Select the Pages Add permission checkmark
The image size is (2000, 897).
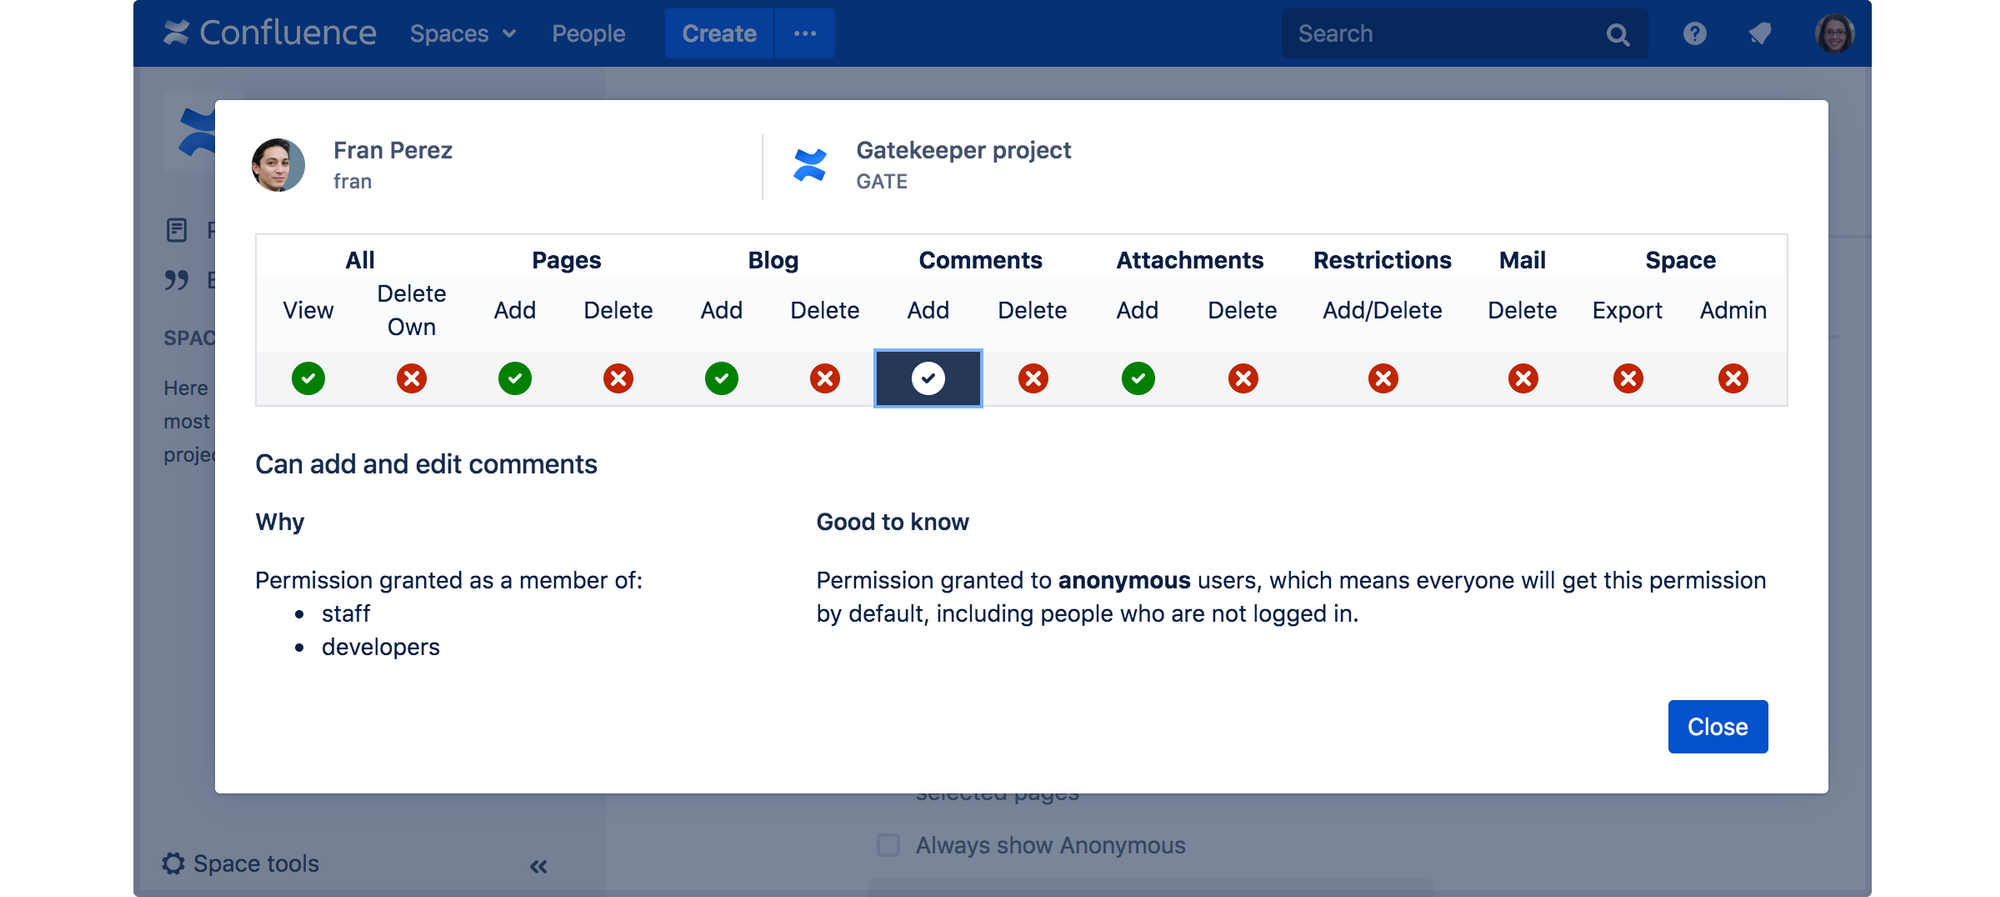pos(515,379)
